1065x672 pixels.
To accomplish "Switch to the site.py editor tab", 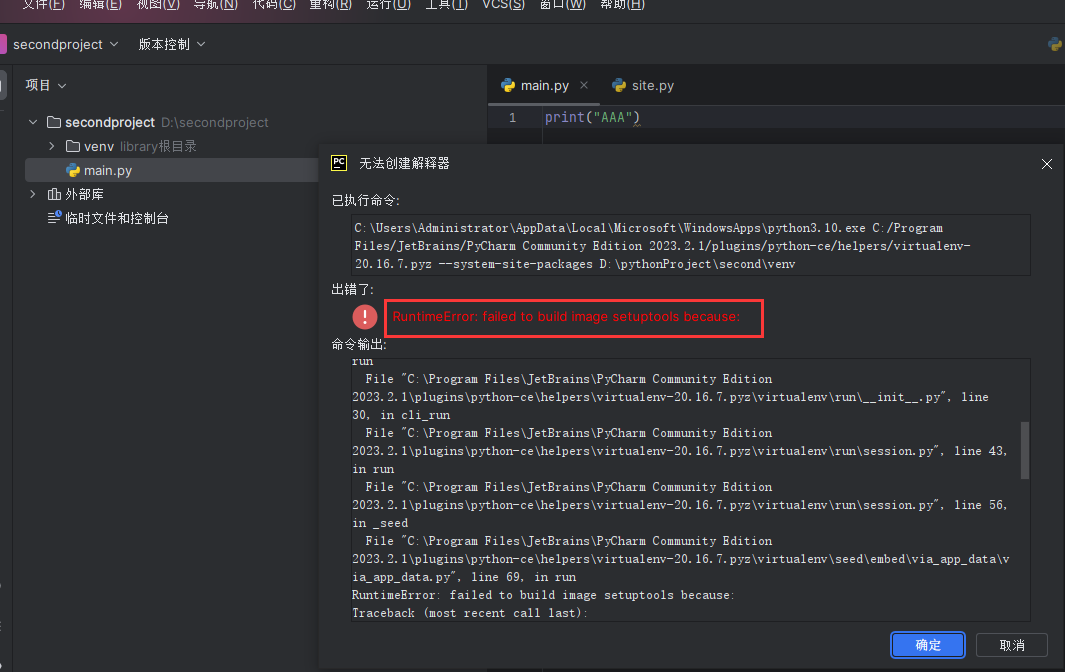I will point(643,86).
